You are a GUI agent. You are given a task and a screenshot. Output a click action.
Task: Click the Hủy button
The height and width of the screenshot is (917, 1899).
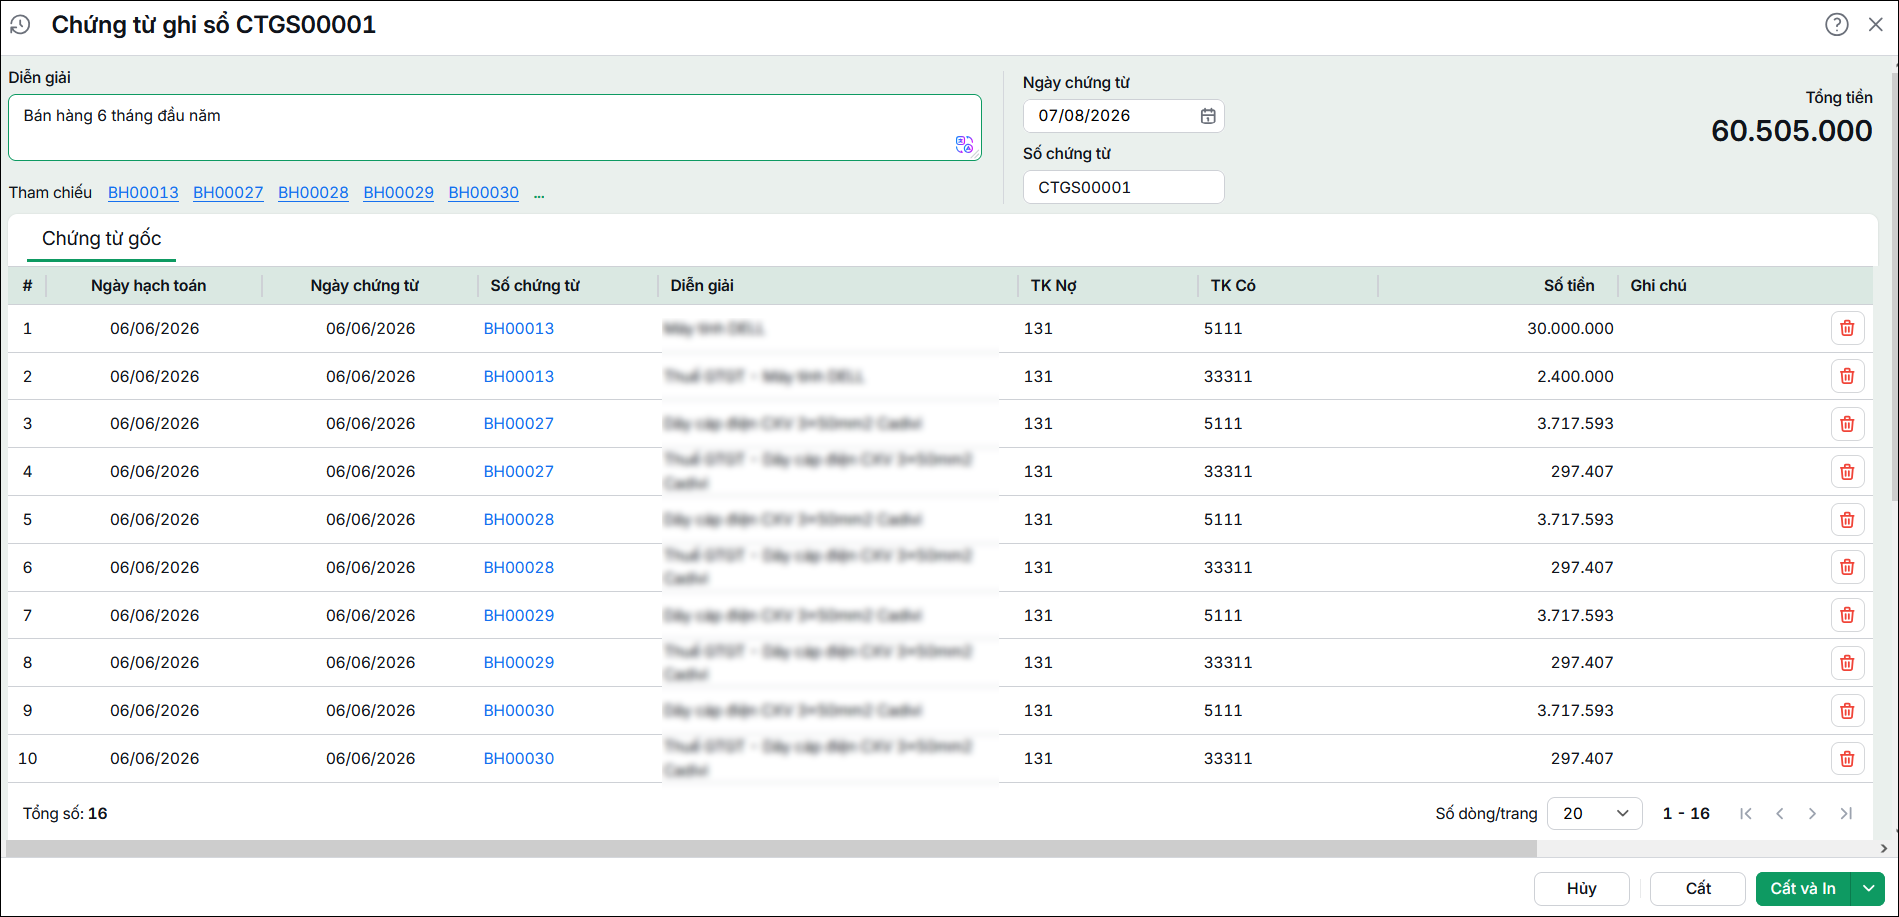pyautogui.click(x=1582, y=889)
